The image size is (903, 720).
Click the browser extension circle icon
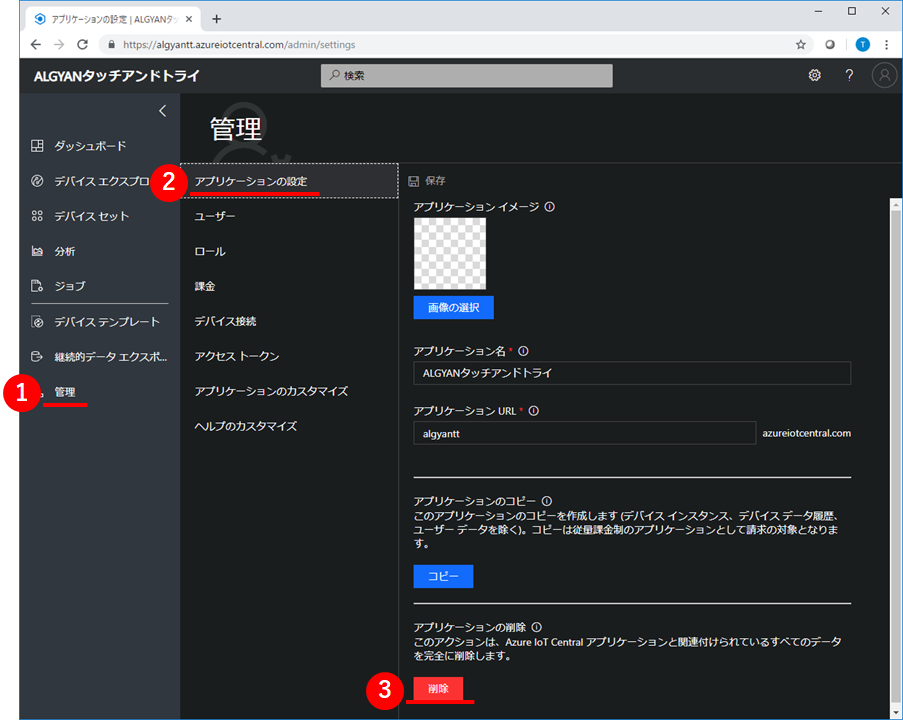(830, 44)
